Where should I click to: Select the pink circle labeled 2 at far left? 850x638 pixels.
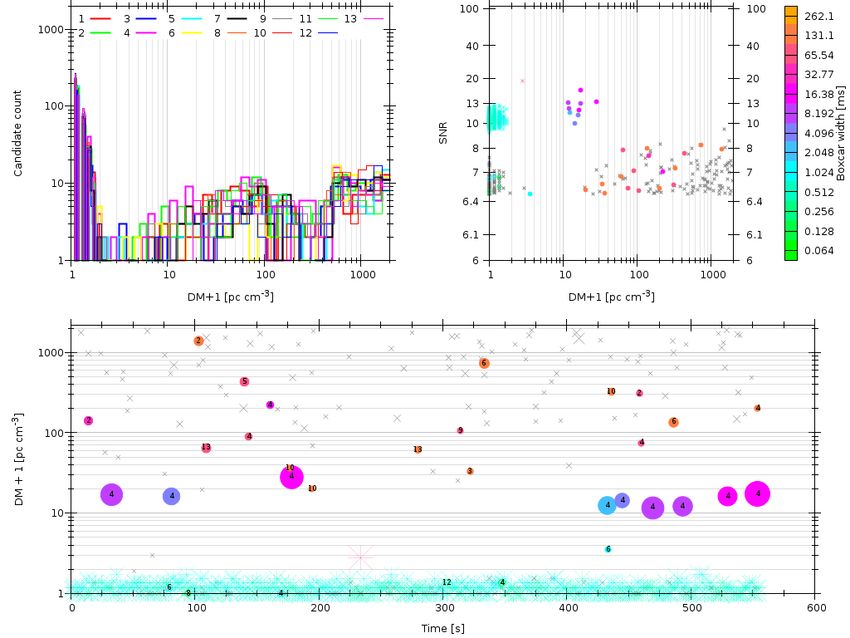point(88,421)
